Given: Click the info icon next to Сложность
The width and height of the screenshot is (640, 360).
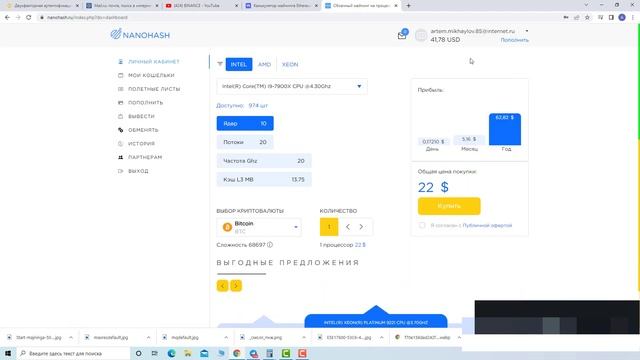Looking at the screenshot, I should coord(270,245).
